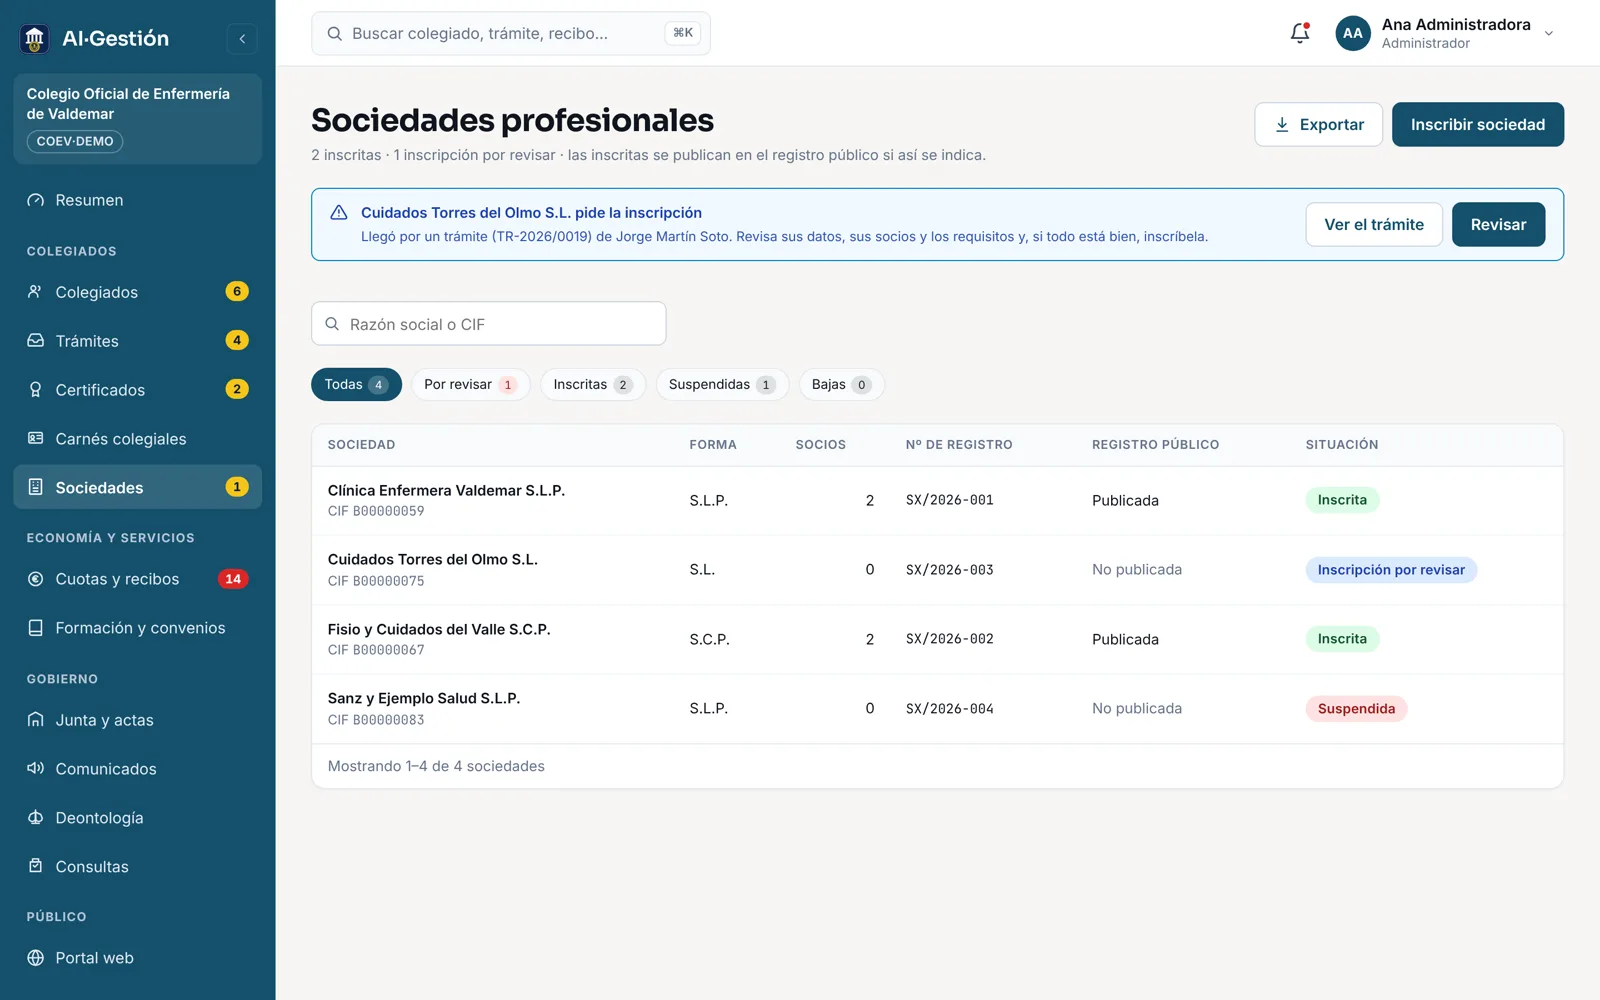Go to Colegiados section

click(138, 292)
